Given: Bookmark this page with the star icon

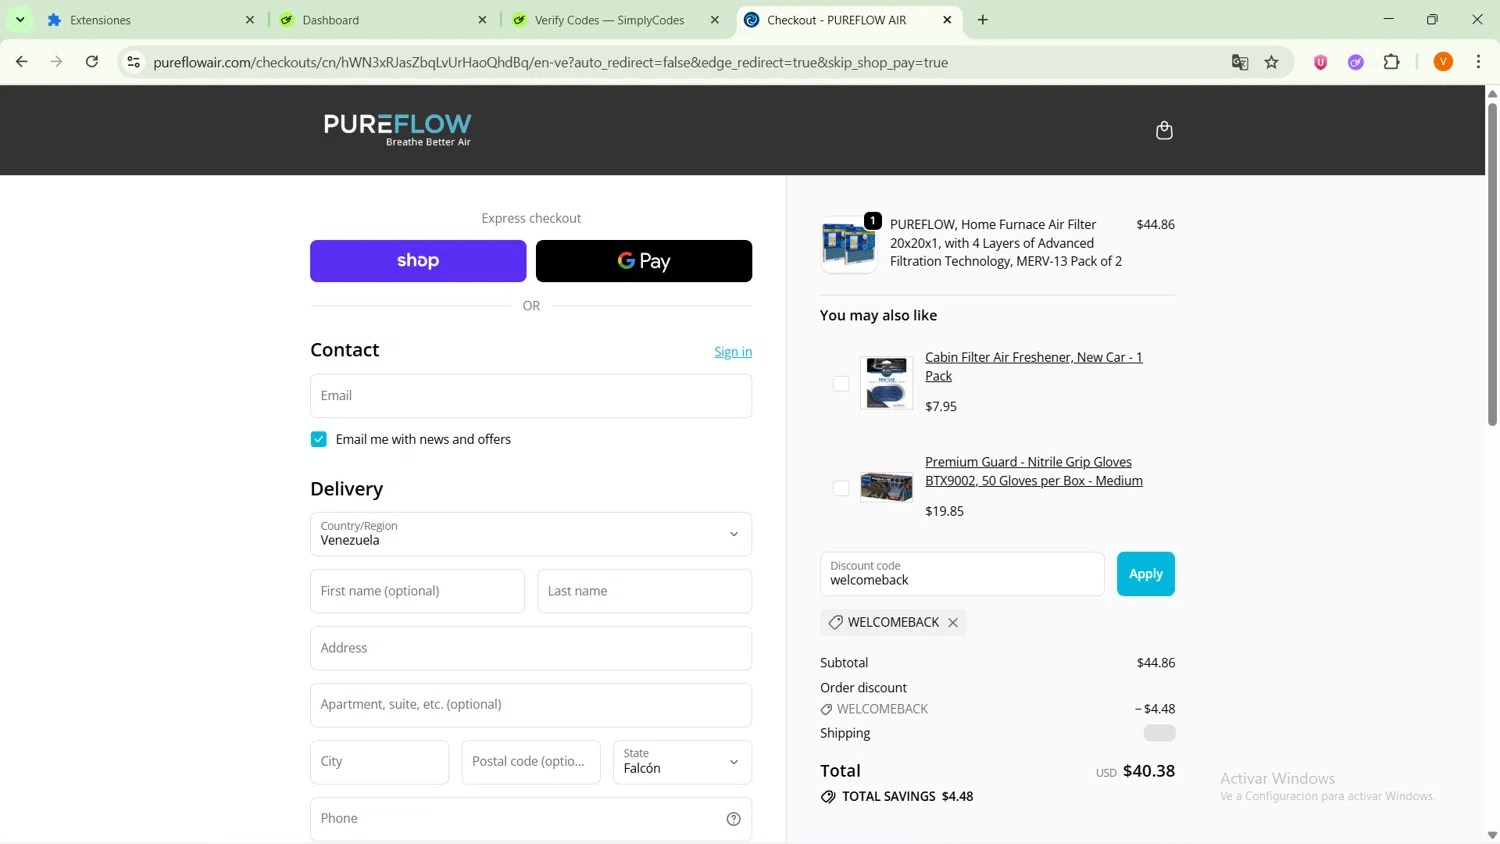Looking at the screenshot, I should point(1272,62).
